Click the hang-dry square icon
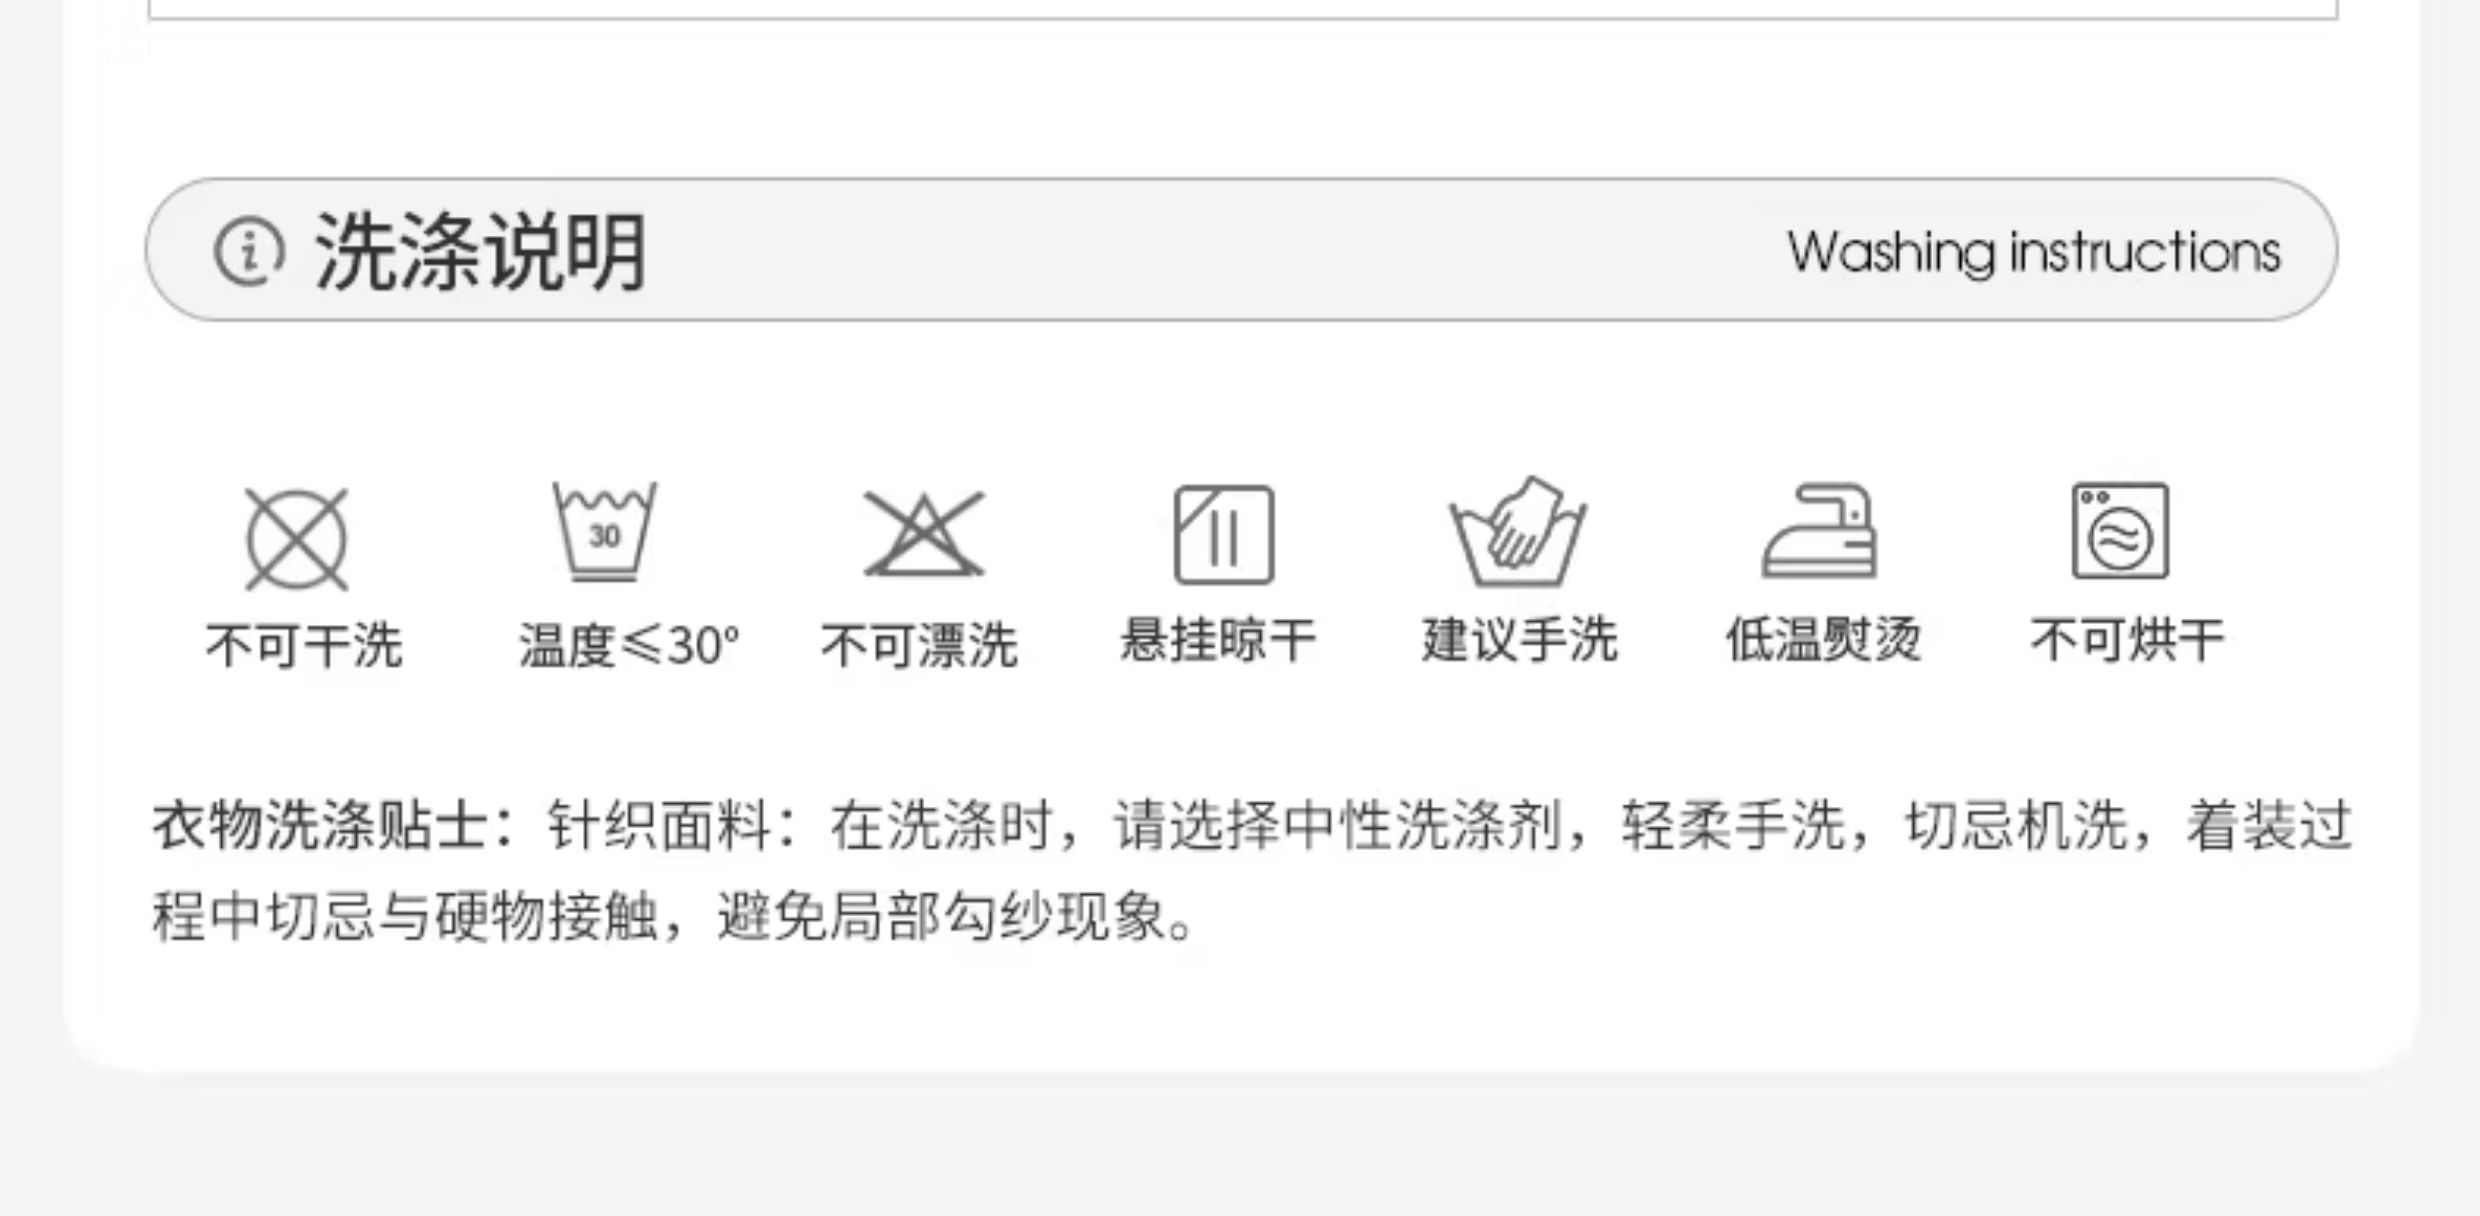This screenshot has height=1216, width=2480. pos(1224,535)
